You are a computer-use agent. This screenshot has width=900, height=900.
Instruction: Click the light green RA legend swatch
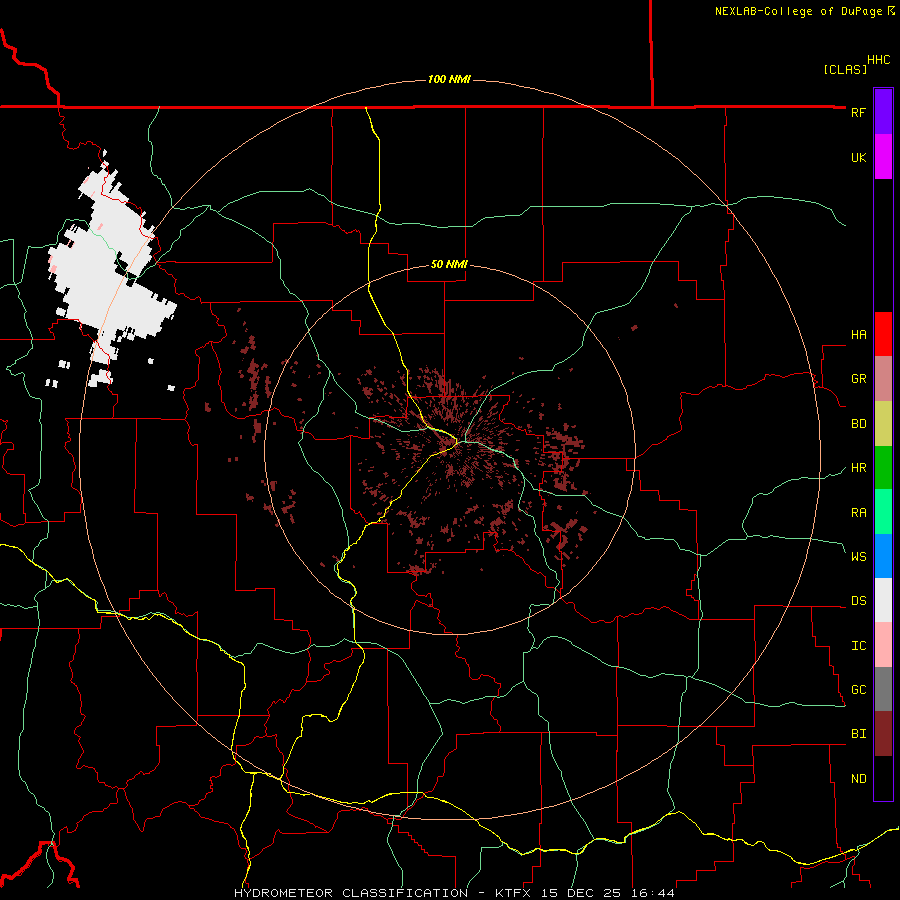pos(883,512)
